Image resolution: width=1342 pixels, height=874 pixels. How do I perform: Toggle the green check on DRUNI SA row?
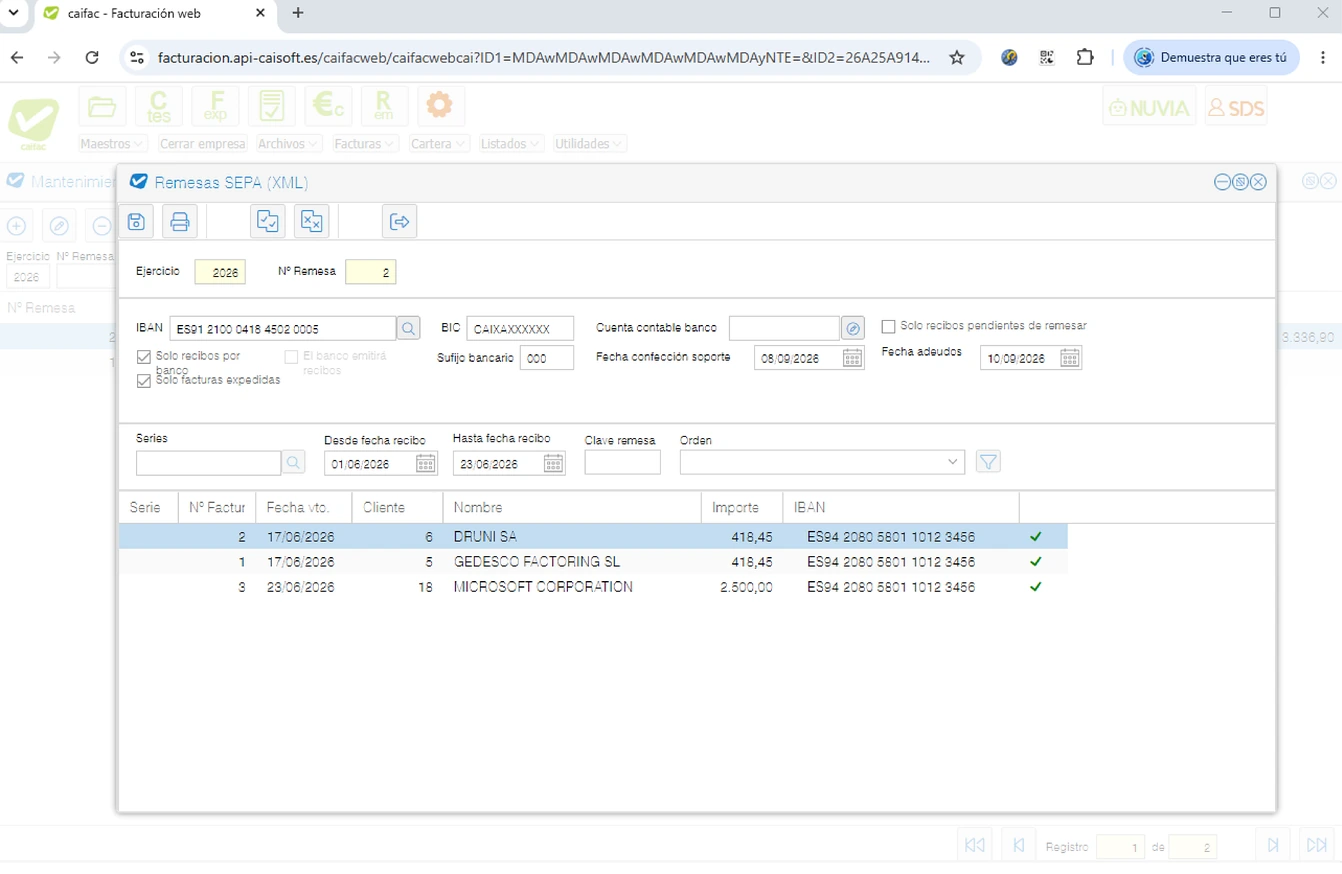(1035, 537)
